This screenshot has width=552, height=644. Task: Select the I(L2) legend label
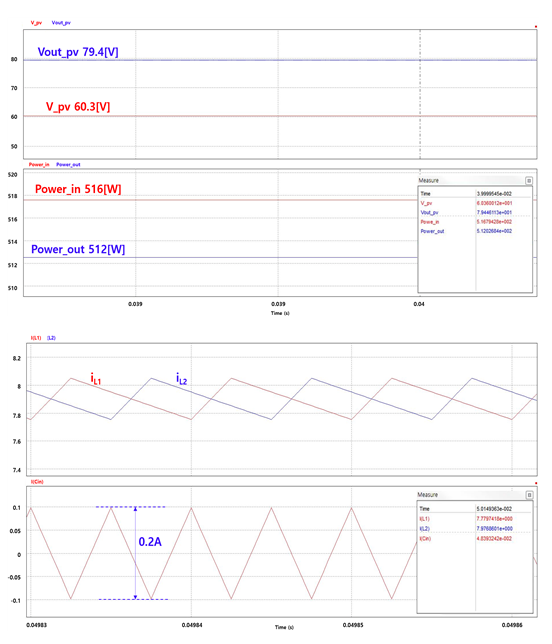click(51, 338)
